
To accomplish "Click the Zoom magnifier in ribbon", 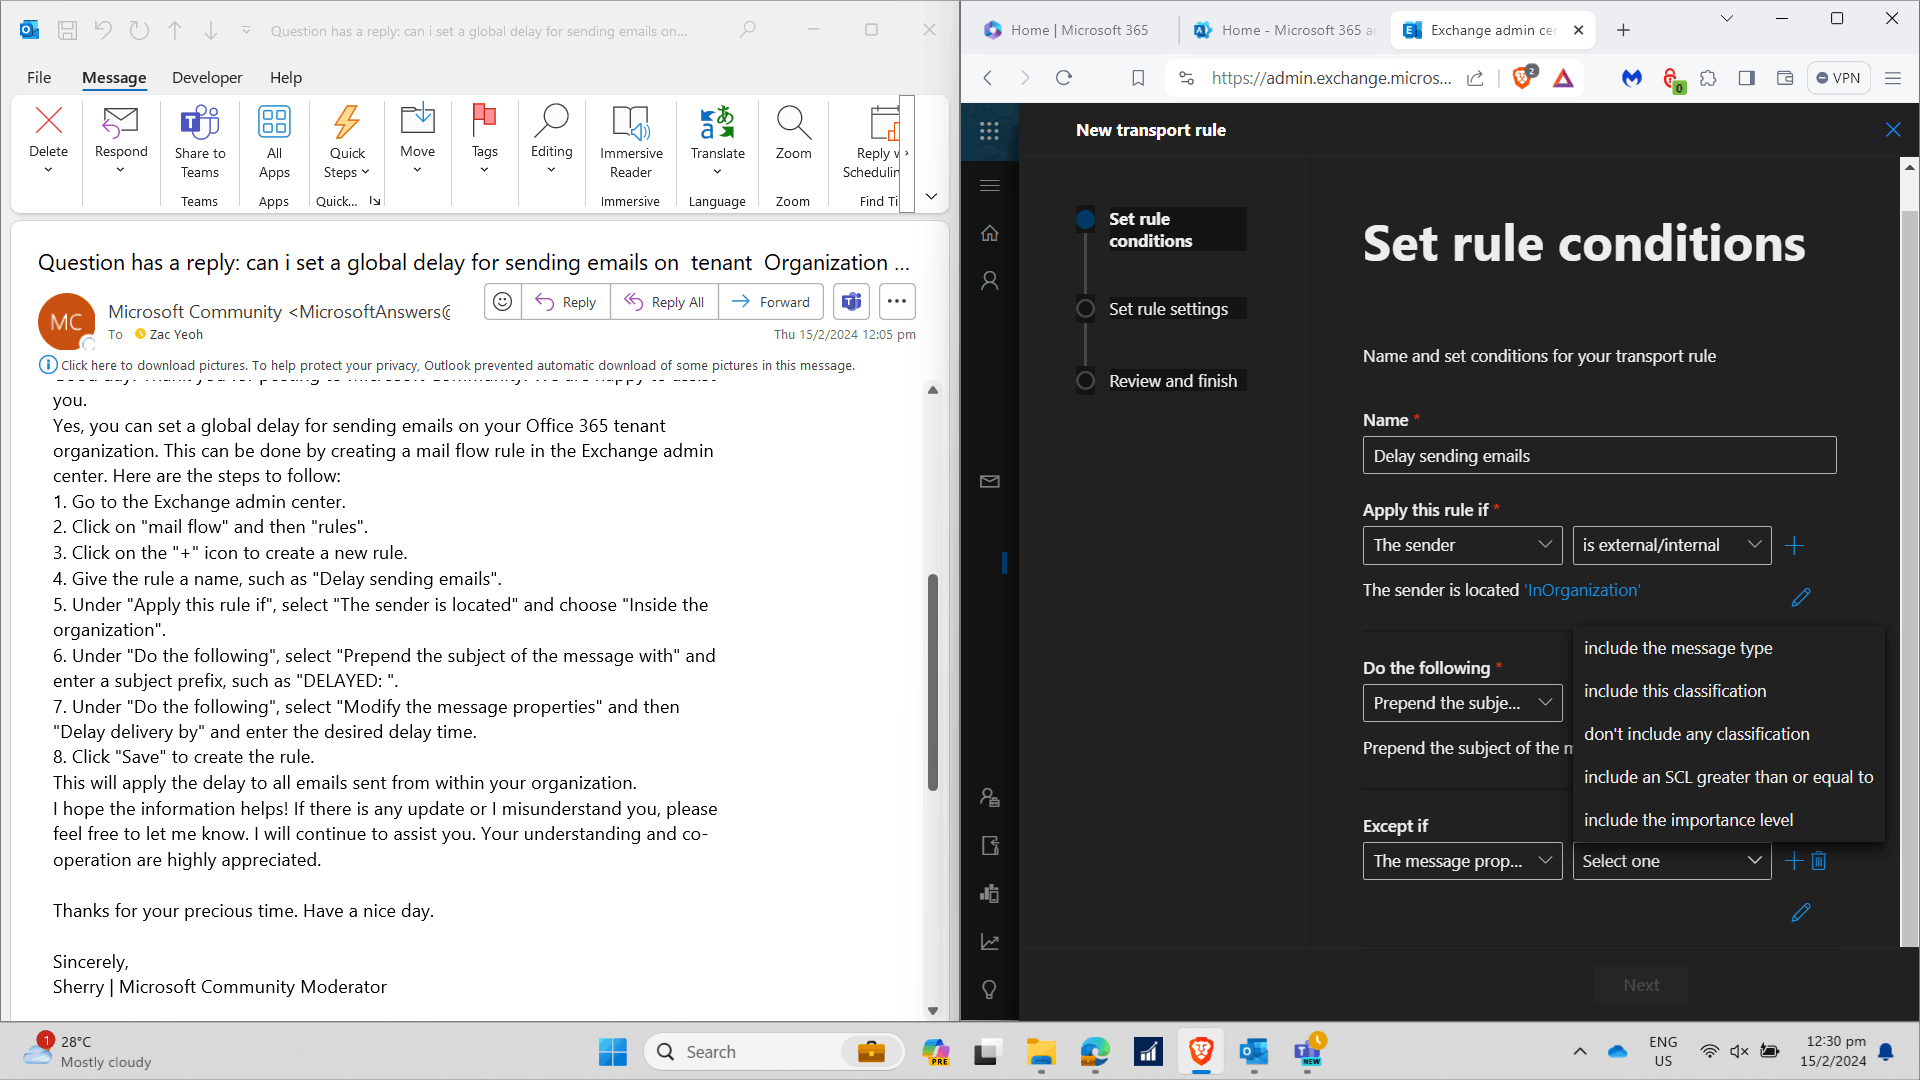I will tap(793, 122).
